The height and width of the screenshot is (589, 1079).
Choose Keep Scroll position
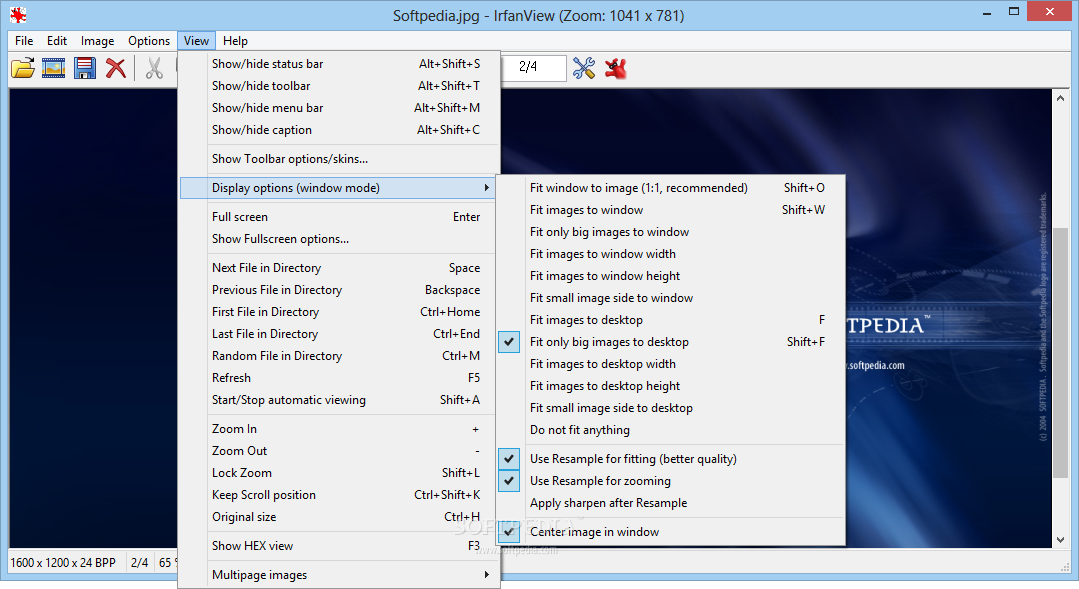click(x=338, y=495)
